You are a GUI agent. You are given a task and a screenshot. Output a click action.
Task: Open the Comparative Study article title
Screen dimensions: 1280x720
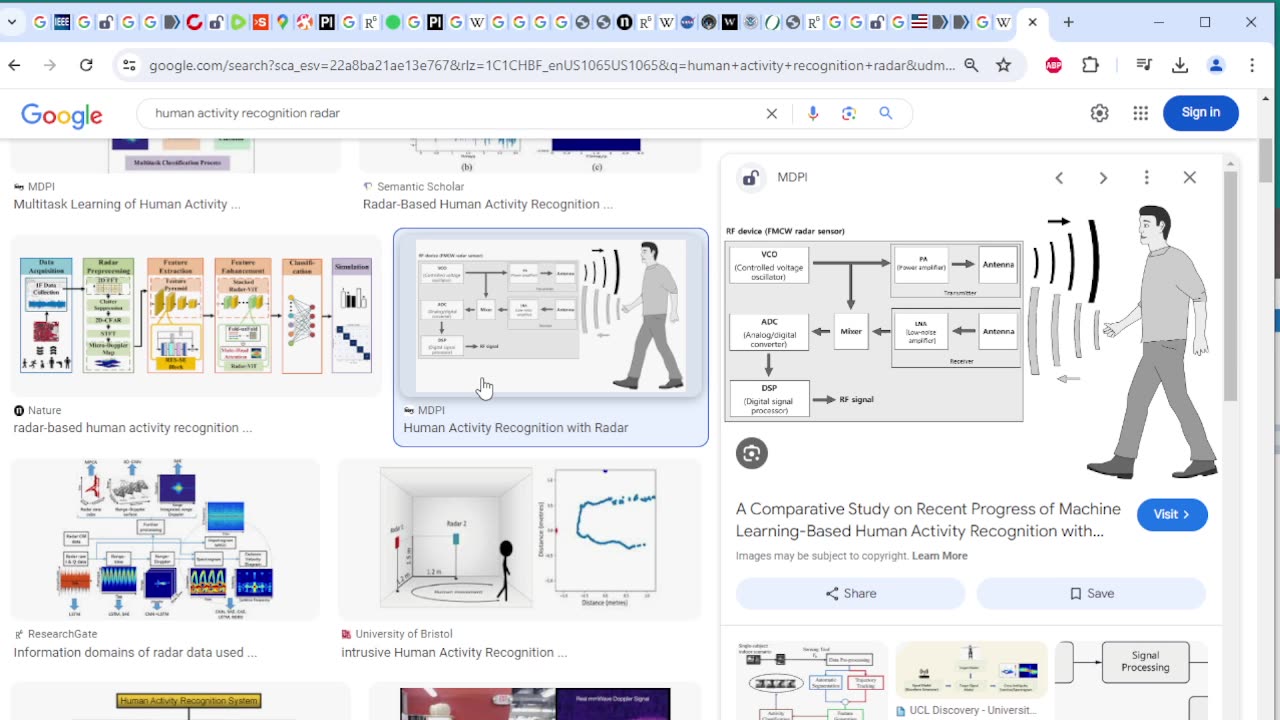coord(928,520)
